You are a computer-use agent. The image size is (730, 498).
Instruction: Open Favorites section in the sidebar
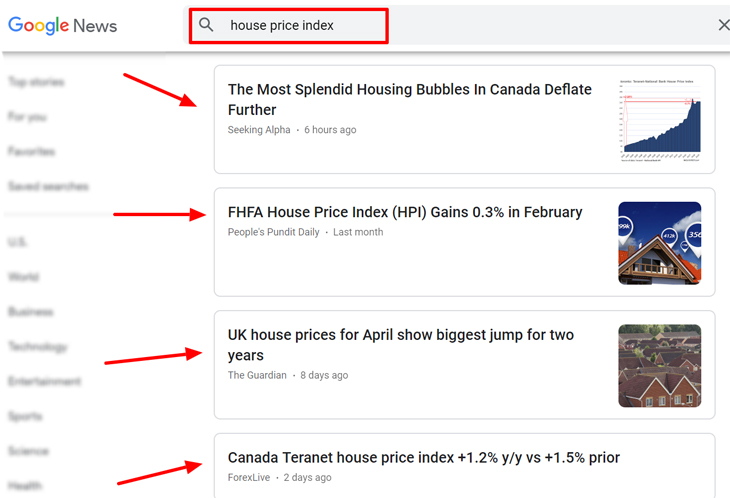[31, 152]
